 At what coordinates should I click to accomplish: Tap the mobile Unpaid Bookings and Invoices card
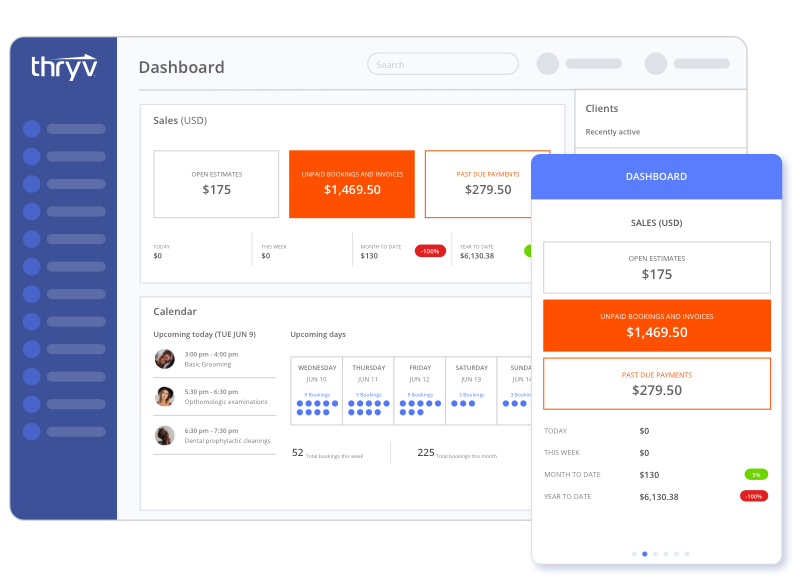(657, 325)
